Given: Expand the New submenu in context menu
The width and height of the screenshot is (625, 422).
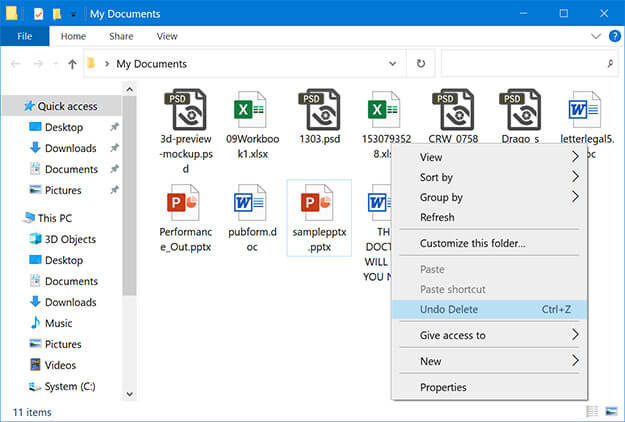Looking at the screenshot, I should pyautogui.click(x=489, y=361).
